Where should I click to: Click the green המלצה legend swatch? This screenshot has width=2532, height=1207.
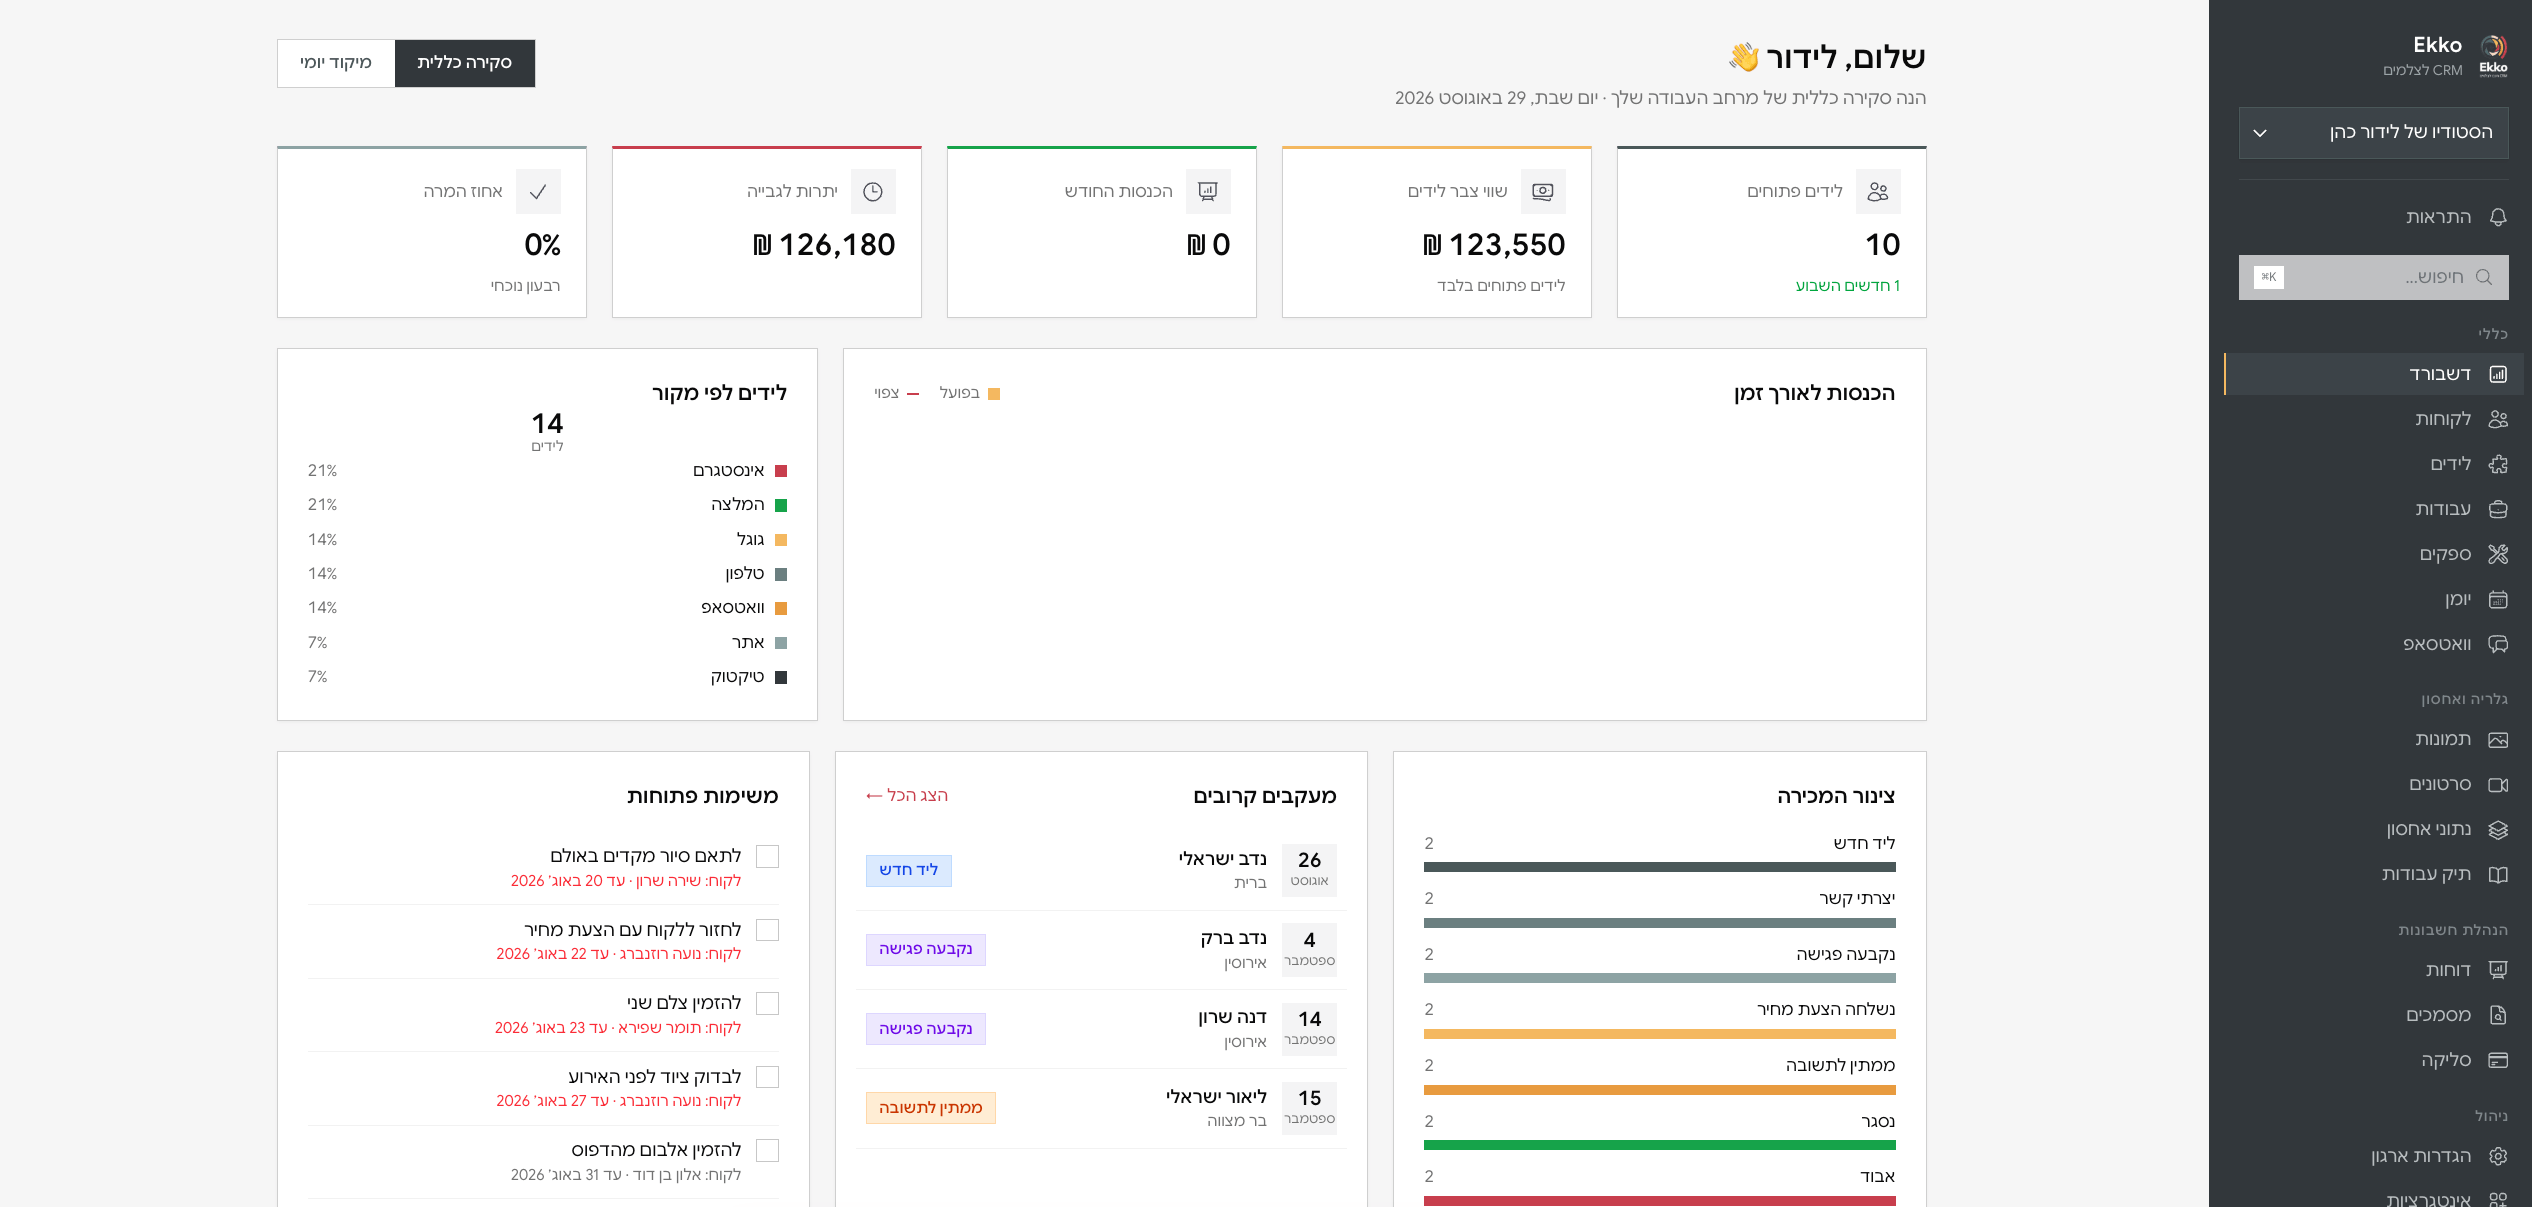click(x=781, y=505)
